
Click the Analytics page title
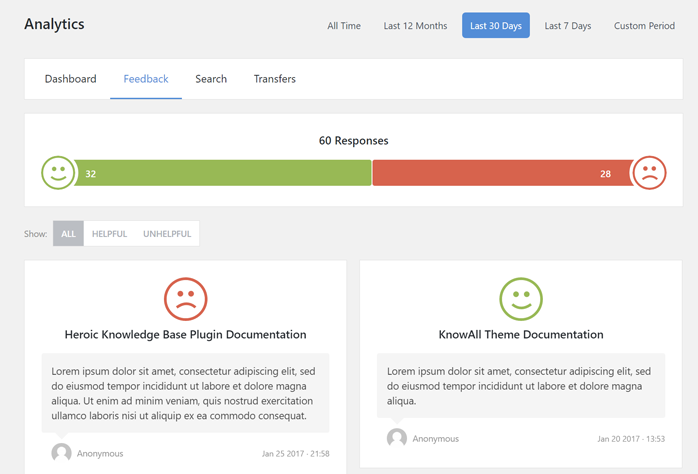[54, 24]
